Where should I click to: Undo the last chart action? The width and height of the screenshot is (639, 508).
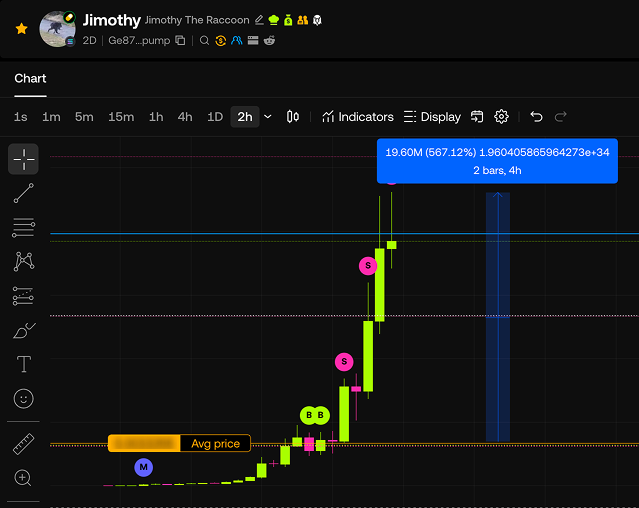coord(536,117)
